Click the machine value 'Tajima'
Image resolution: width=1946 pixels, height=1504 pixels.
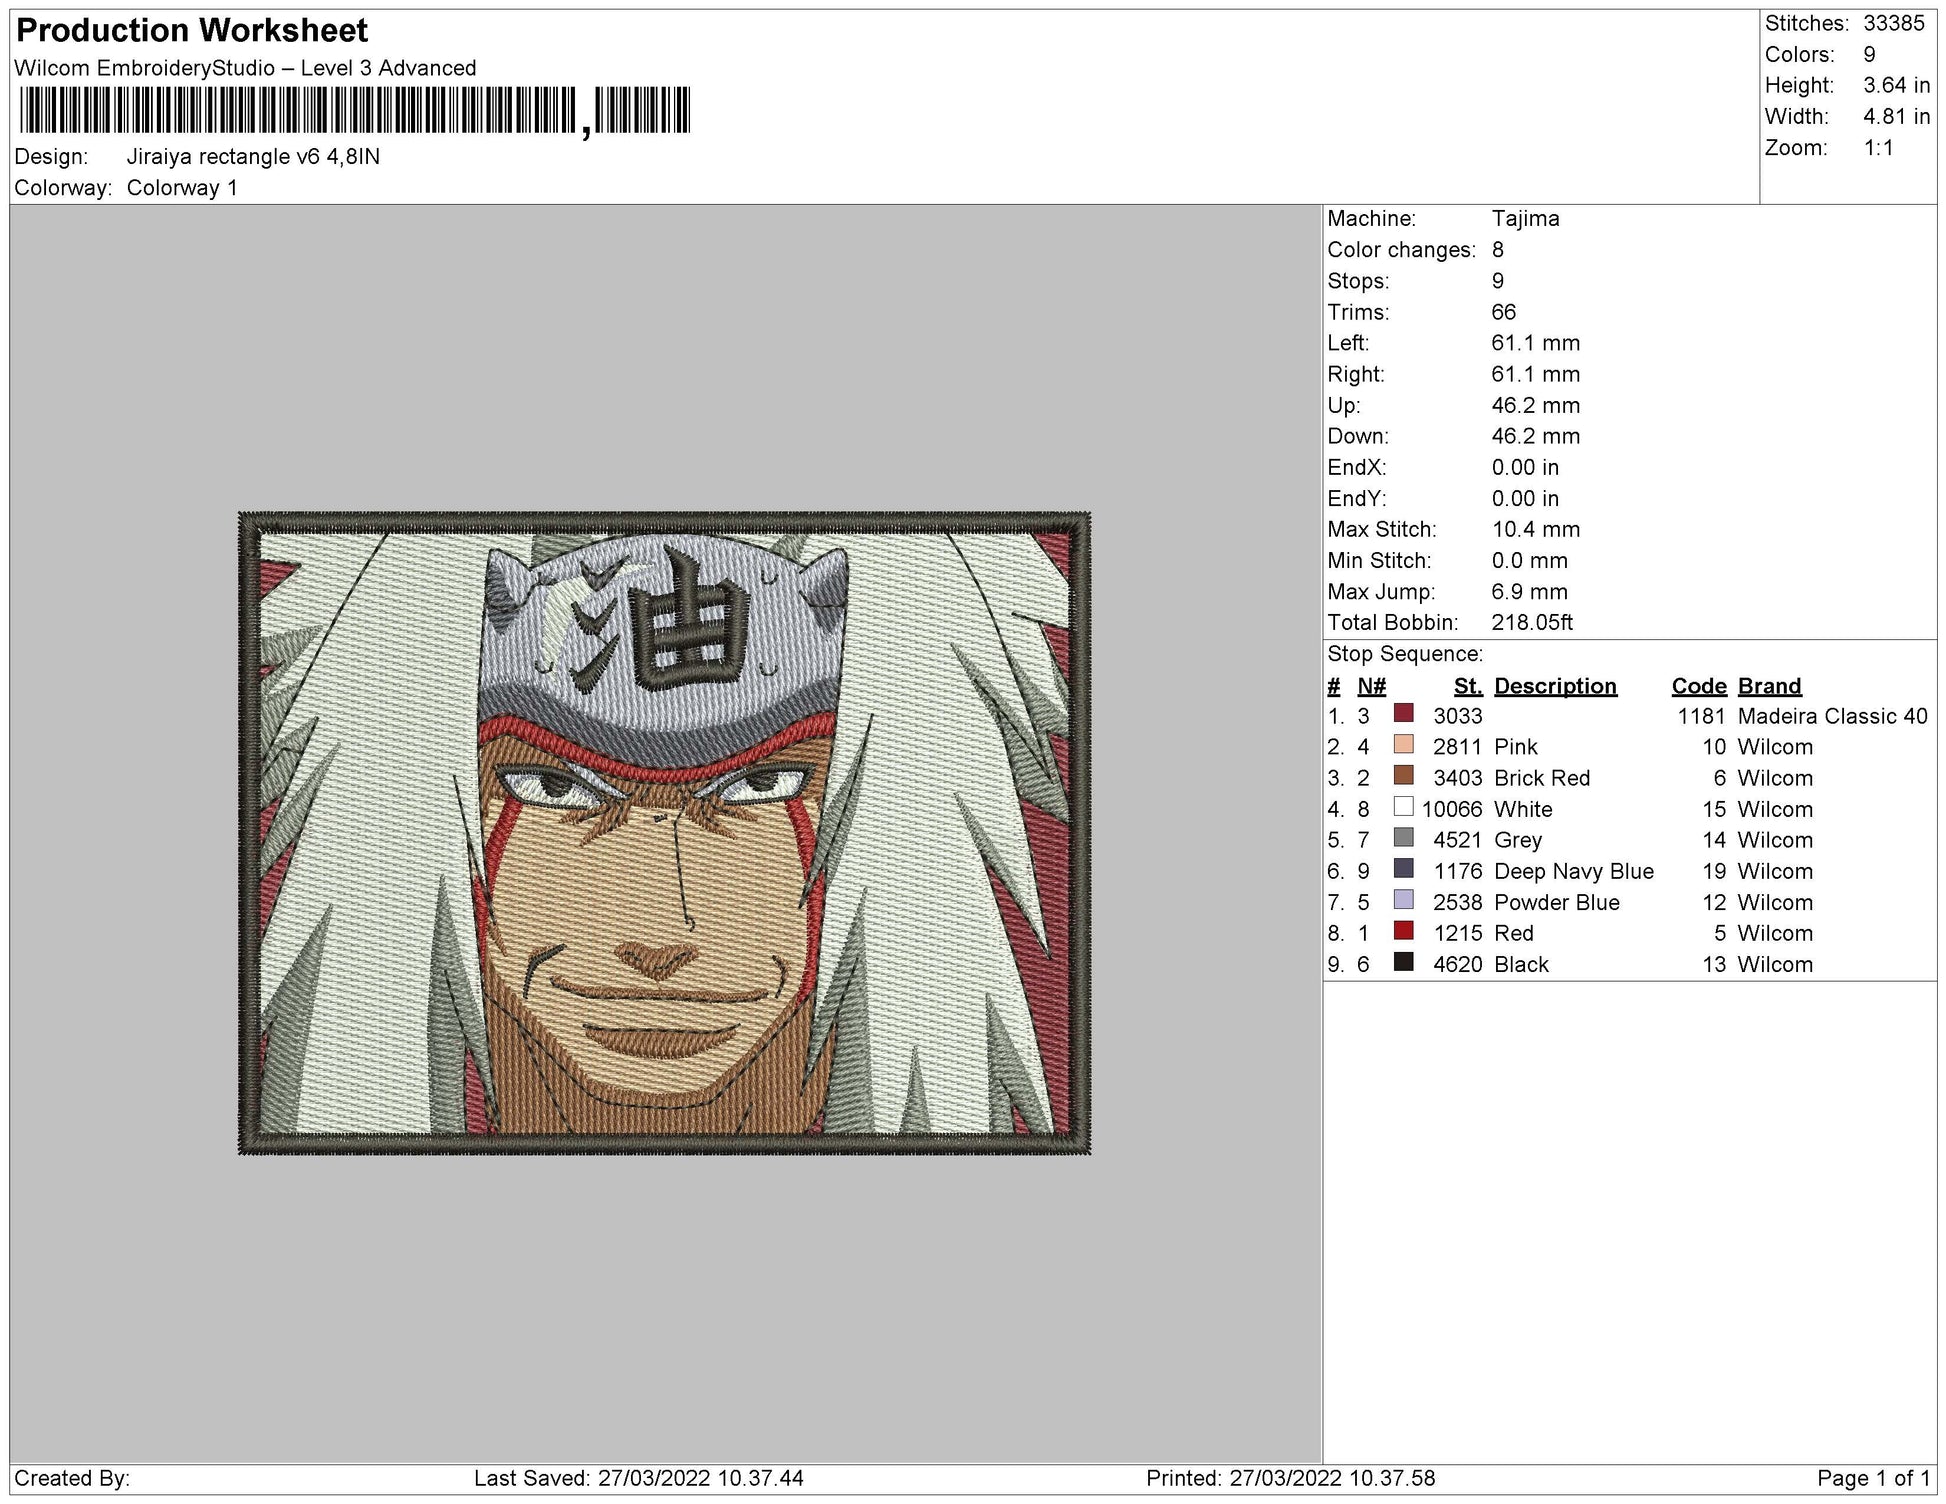[1525, 219]
